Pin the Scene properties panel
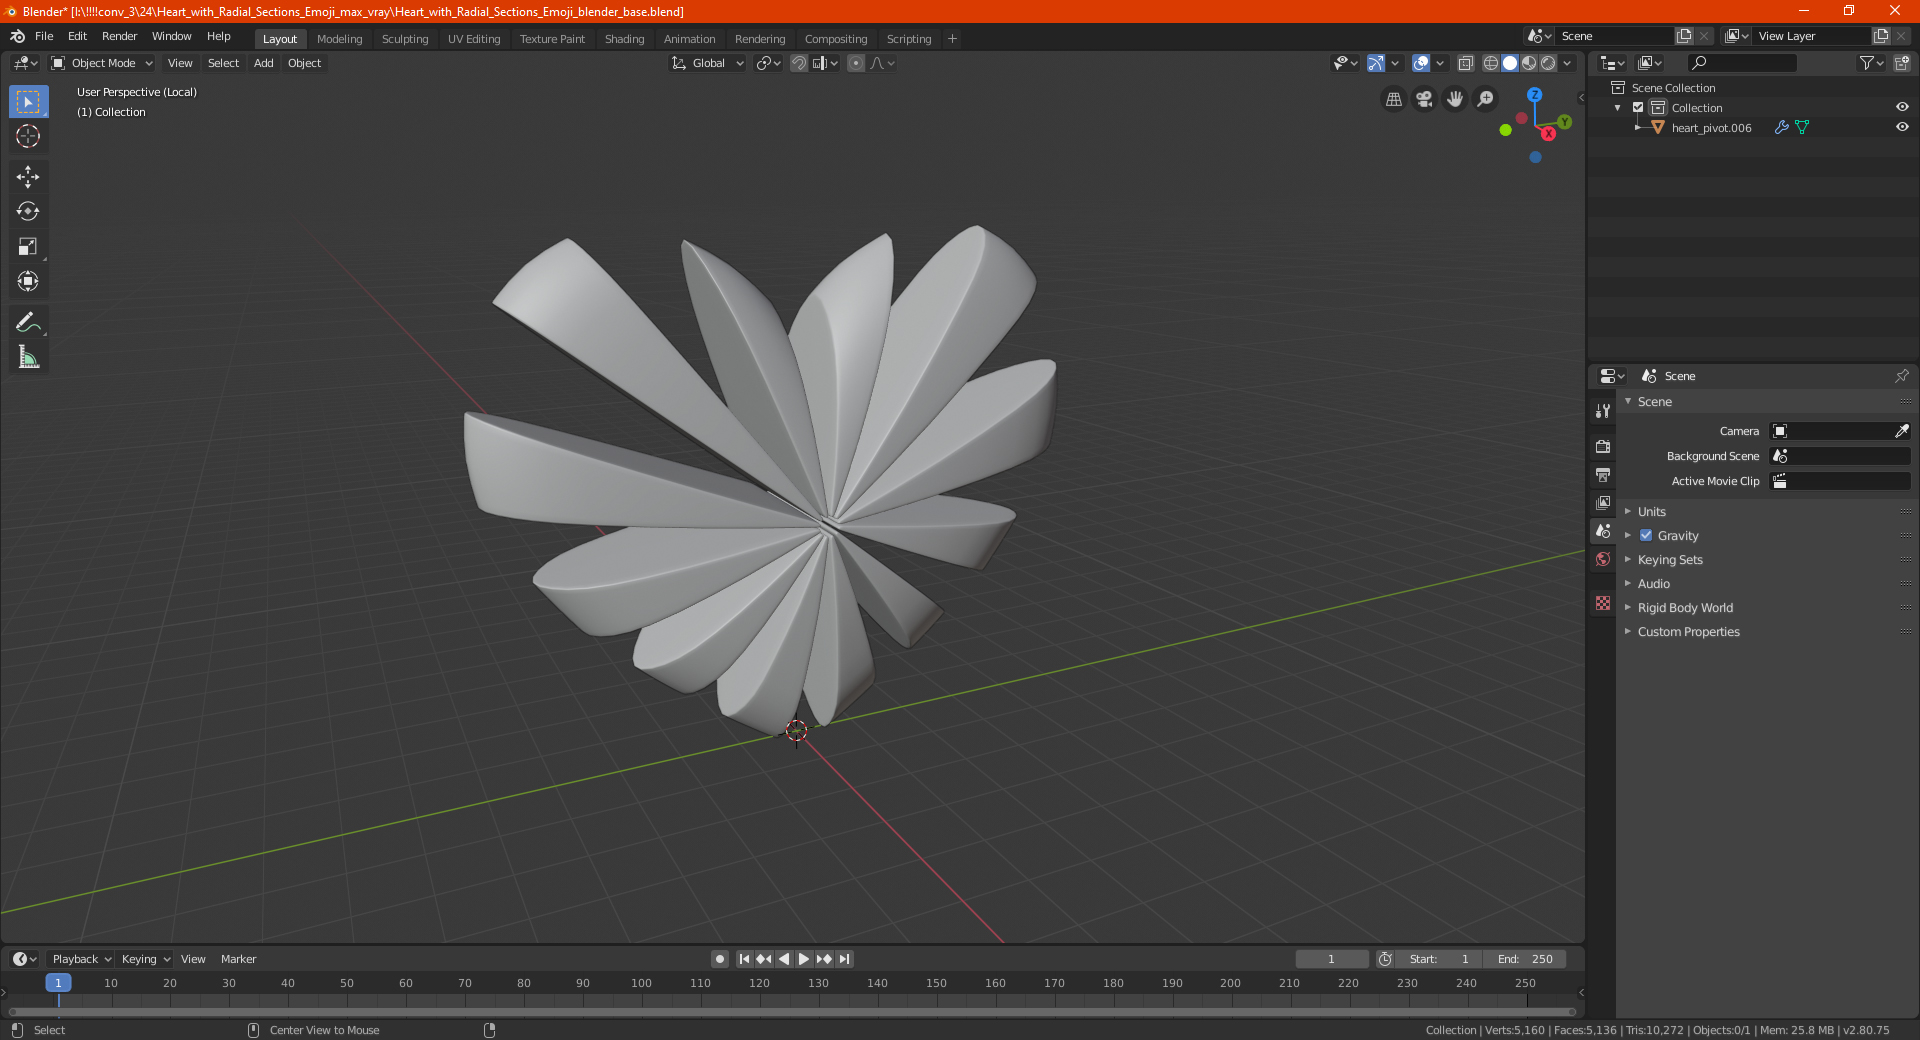Viewport: 1920px width, 1040px height. [x=1901, y=376]
